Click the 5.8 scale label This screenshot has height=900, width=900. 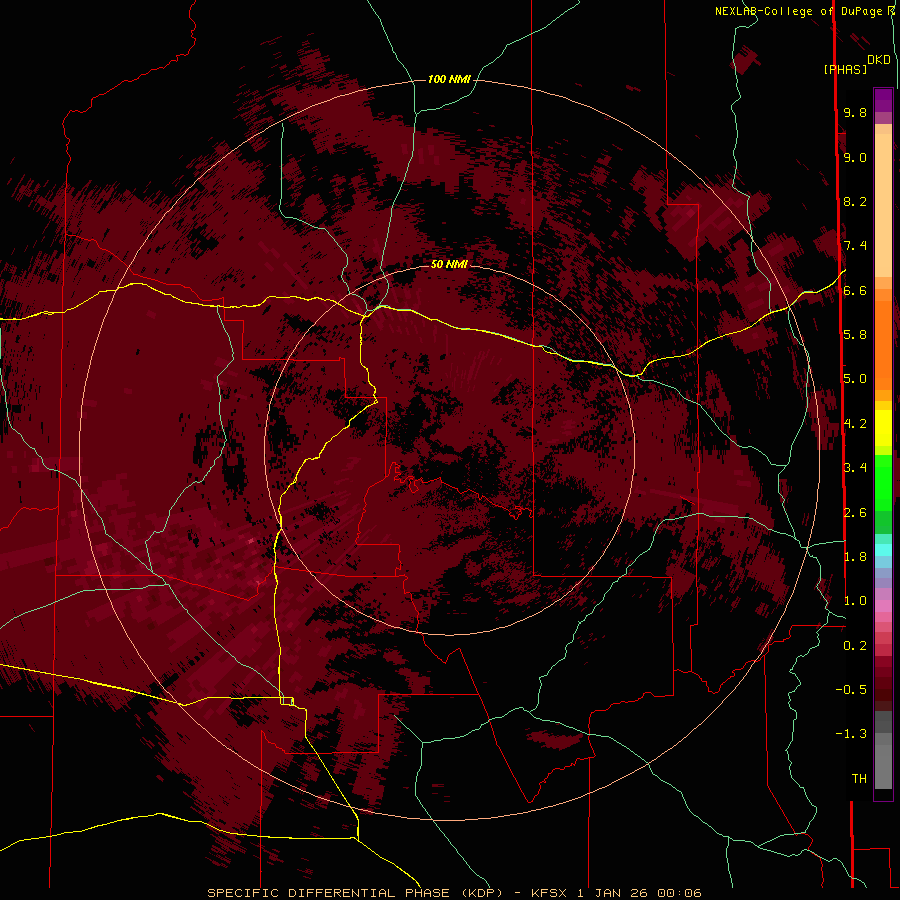(855, 335)
